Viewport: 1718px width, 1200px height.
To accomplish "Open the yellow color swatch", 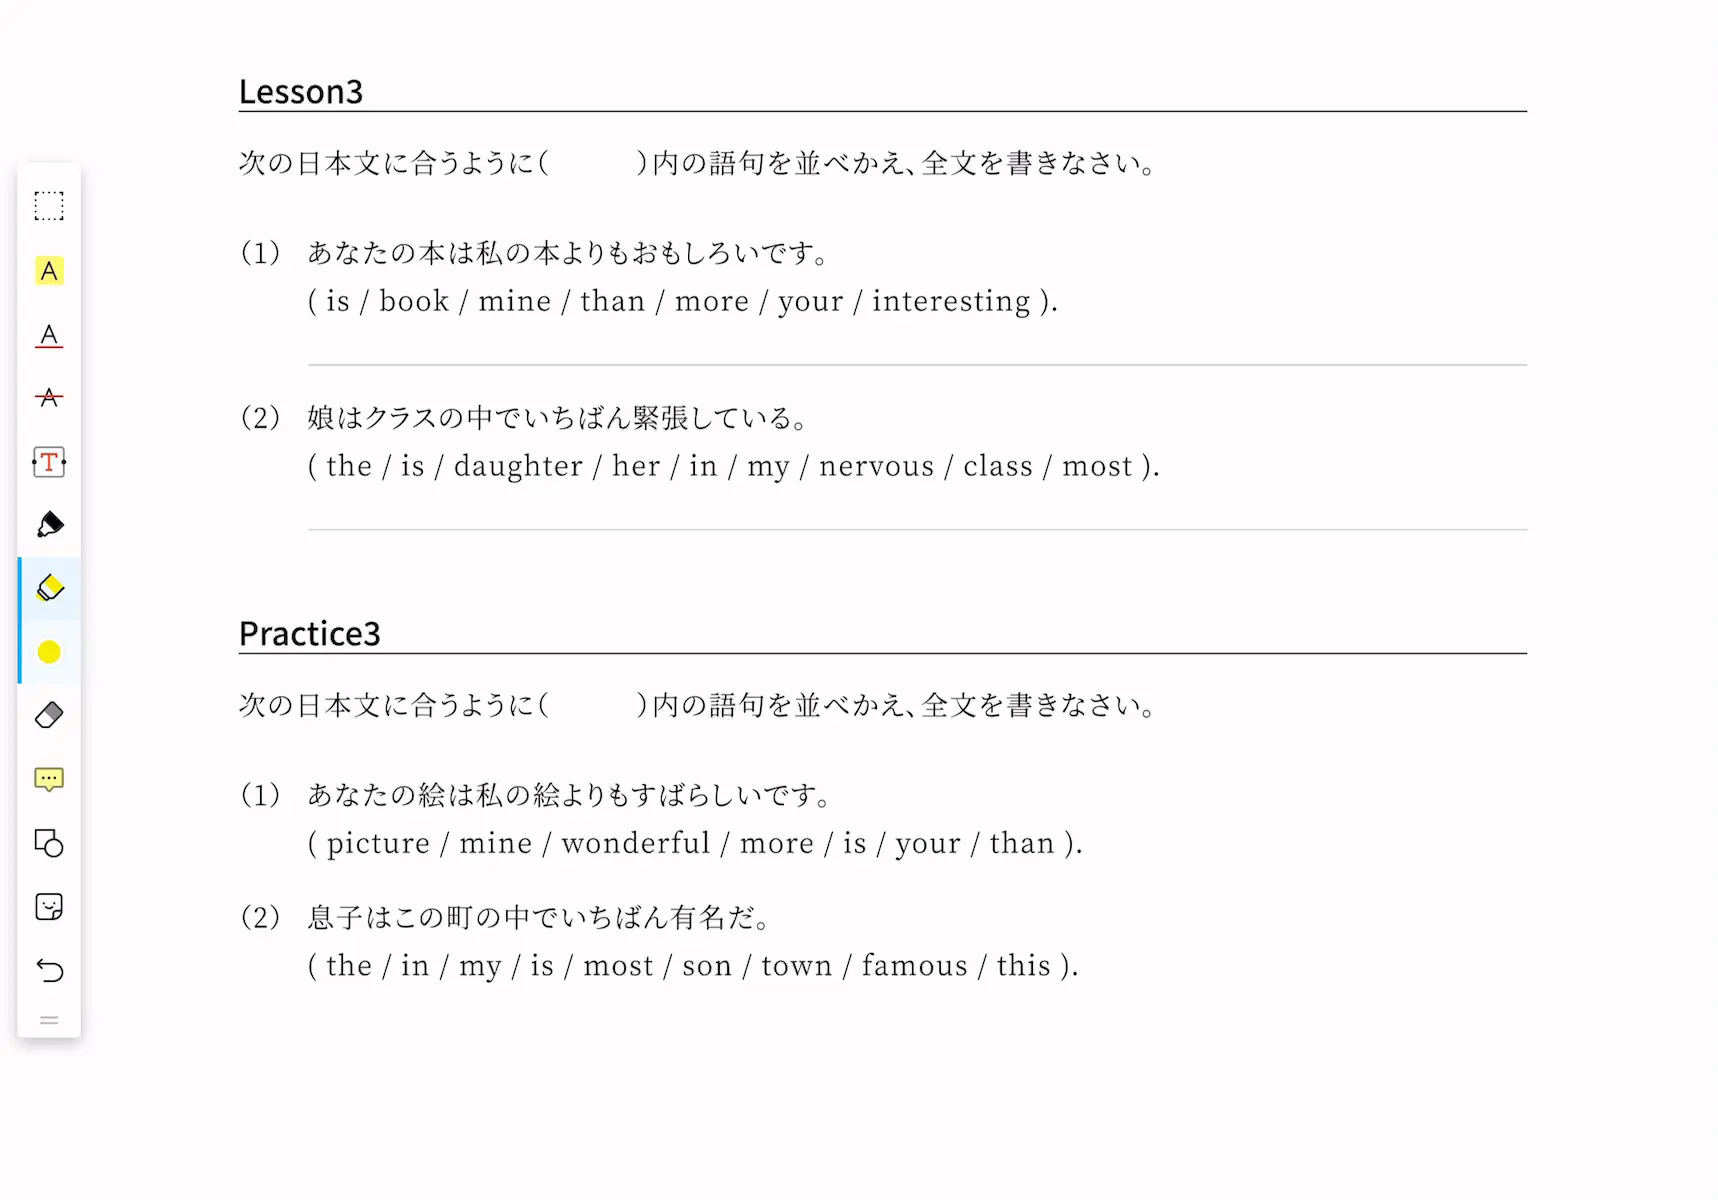I will (x=49, y=652).
